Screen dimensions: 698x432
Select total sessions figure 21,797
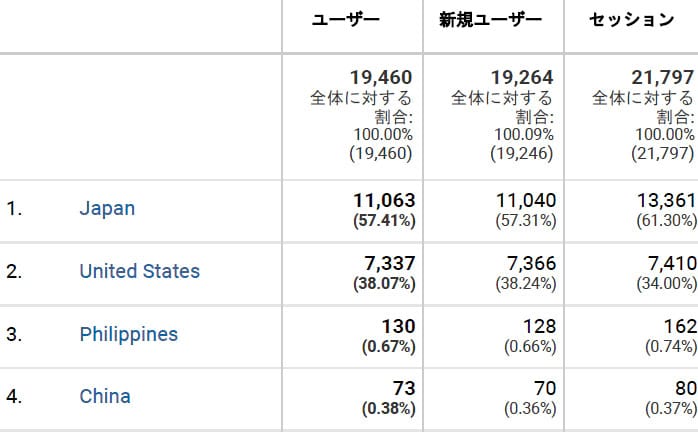pos(663,77)
